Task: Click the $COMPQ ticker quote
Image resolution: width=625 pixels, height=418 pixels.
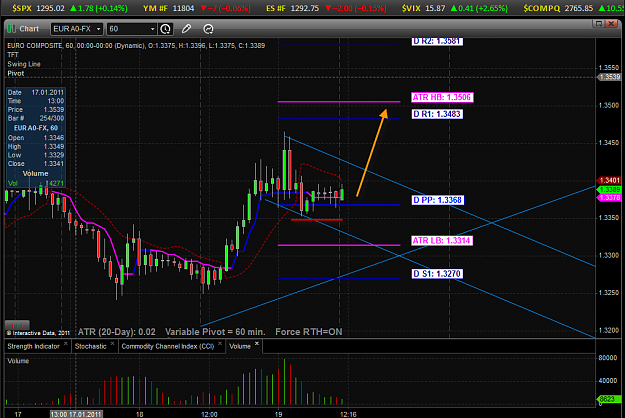Action: coord(573,8)
